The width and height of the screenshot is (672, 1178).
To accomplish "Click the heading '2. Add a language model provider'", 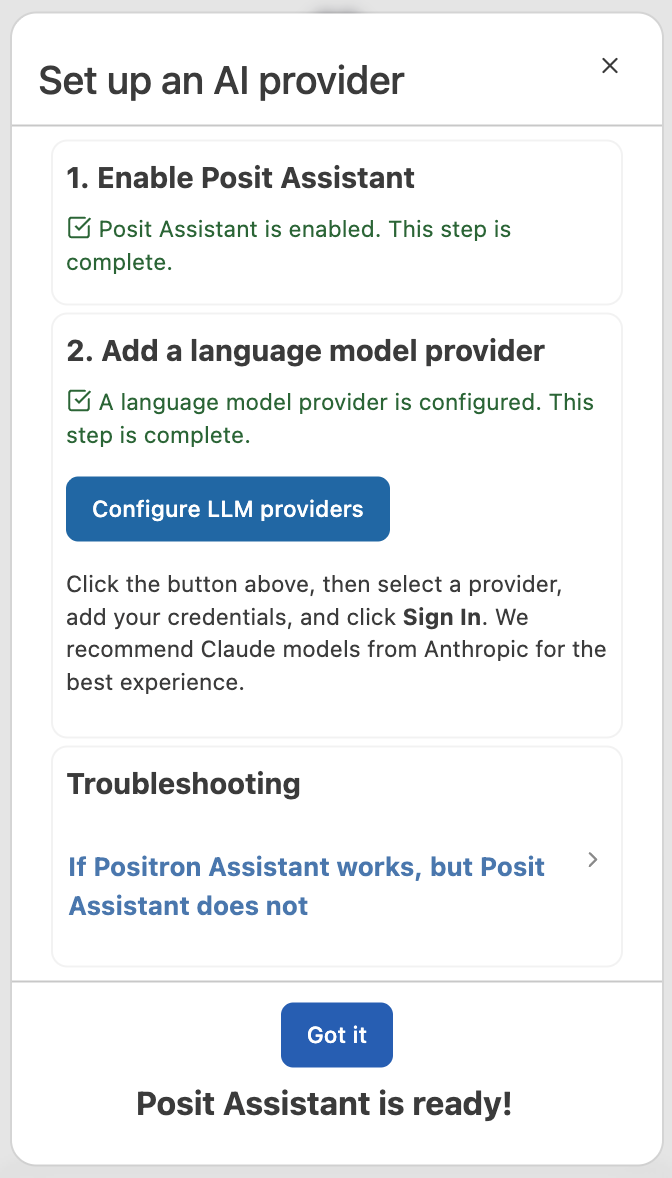I will click(x=305, y=351).
